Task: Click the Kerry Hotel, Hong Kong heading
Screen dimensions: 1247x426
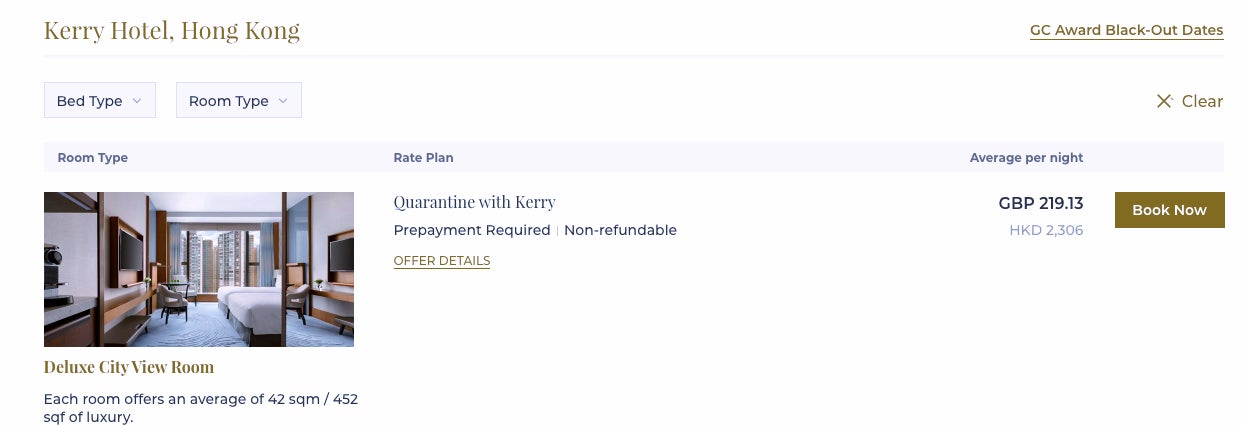Action: coord(172,30)
